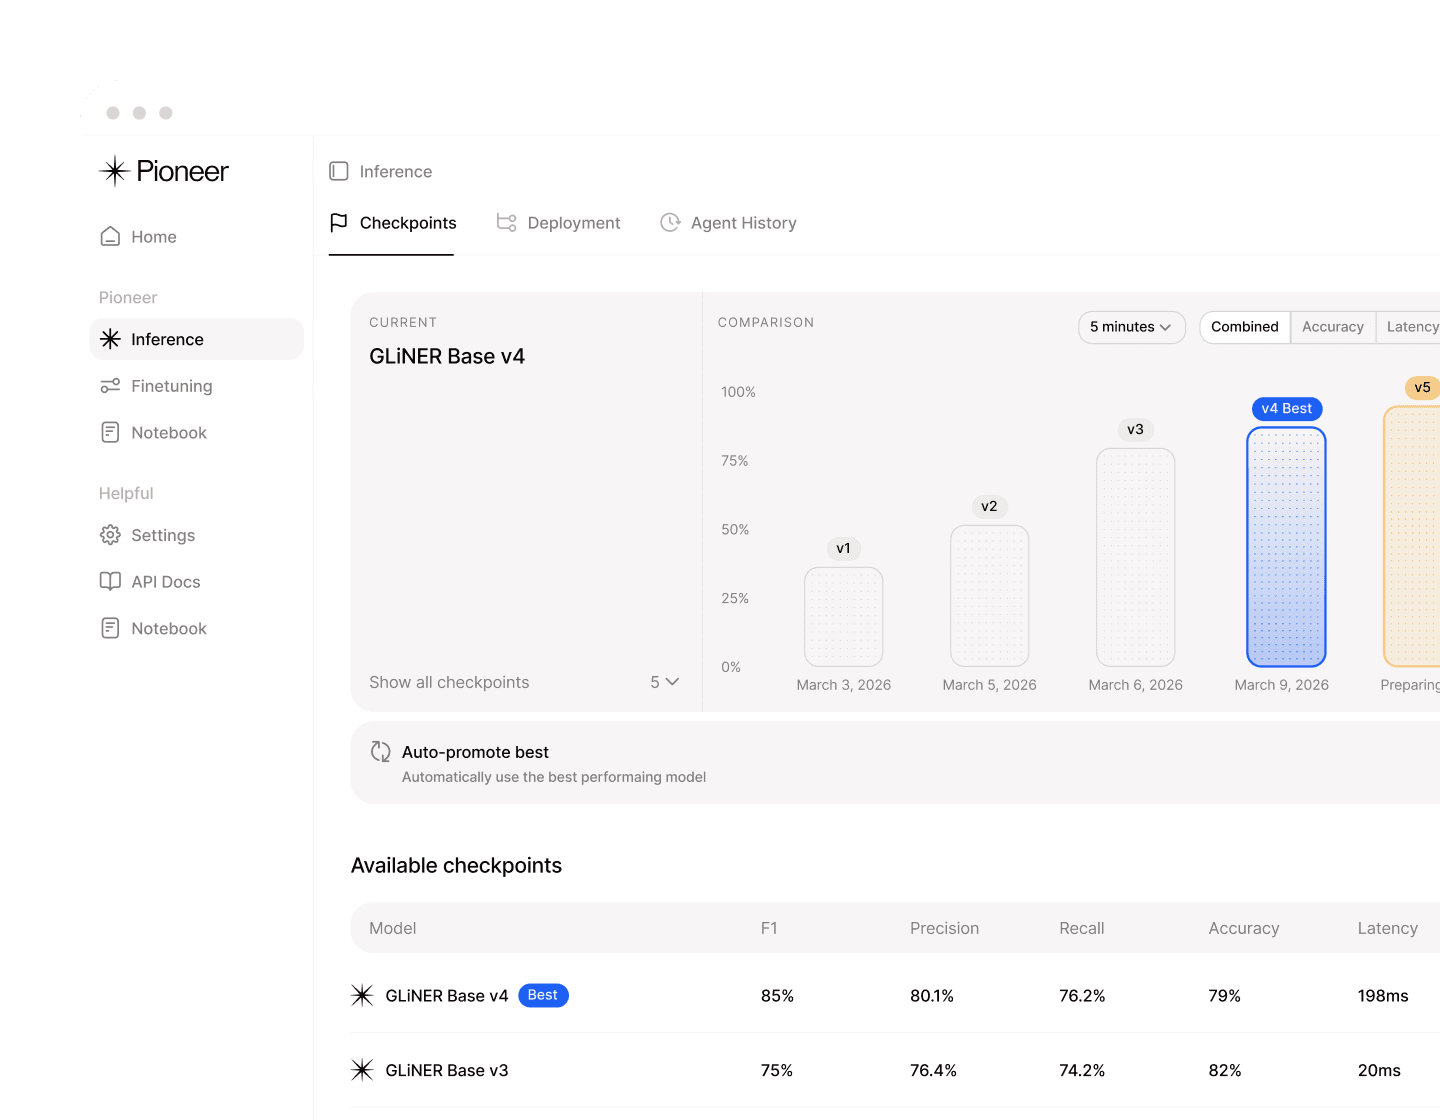Click the GLiNER Base v4 row star icon

tap(362, 995)
